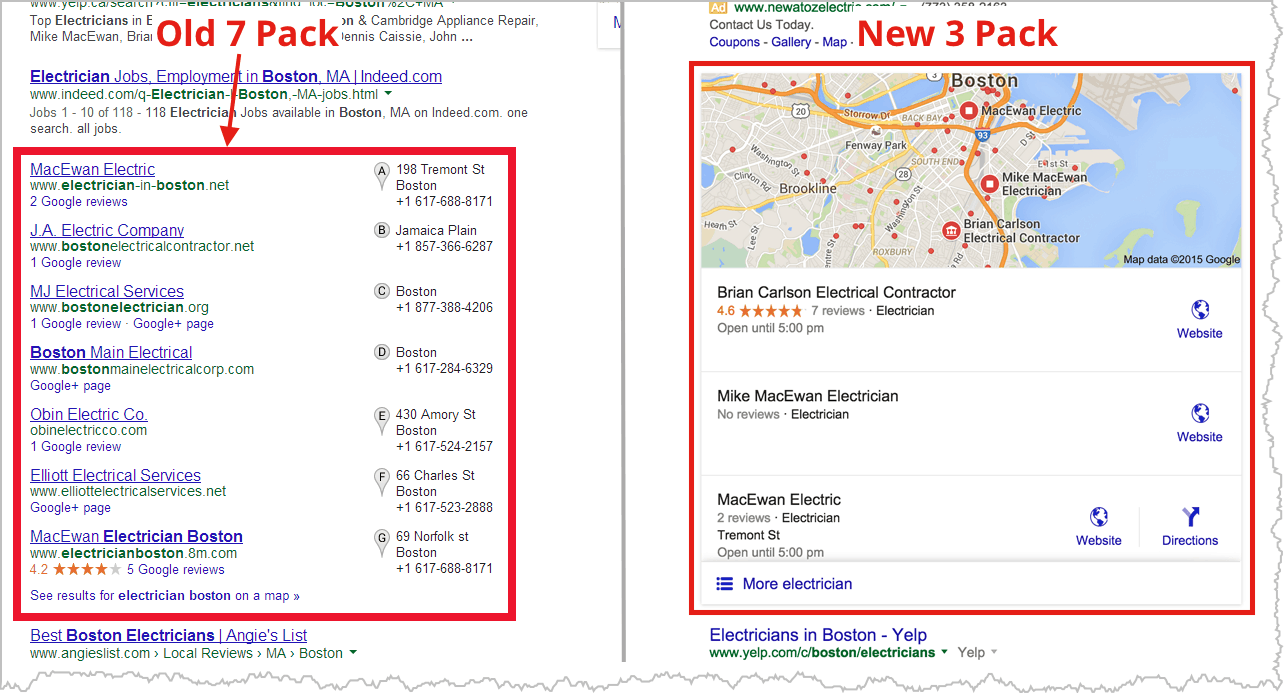Click the Website globe icon for Mike MacEwan Electrician
Viewport: 1284px width, 693px height.
tap(1200, 413)
